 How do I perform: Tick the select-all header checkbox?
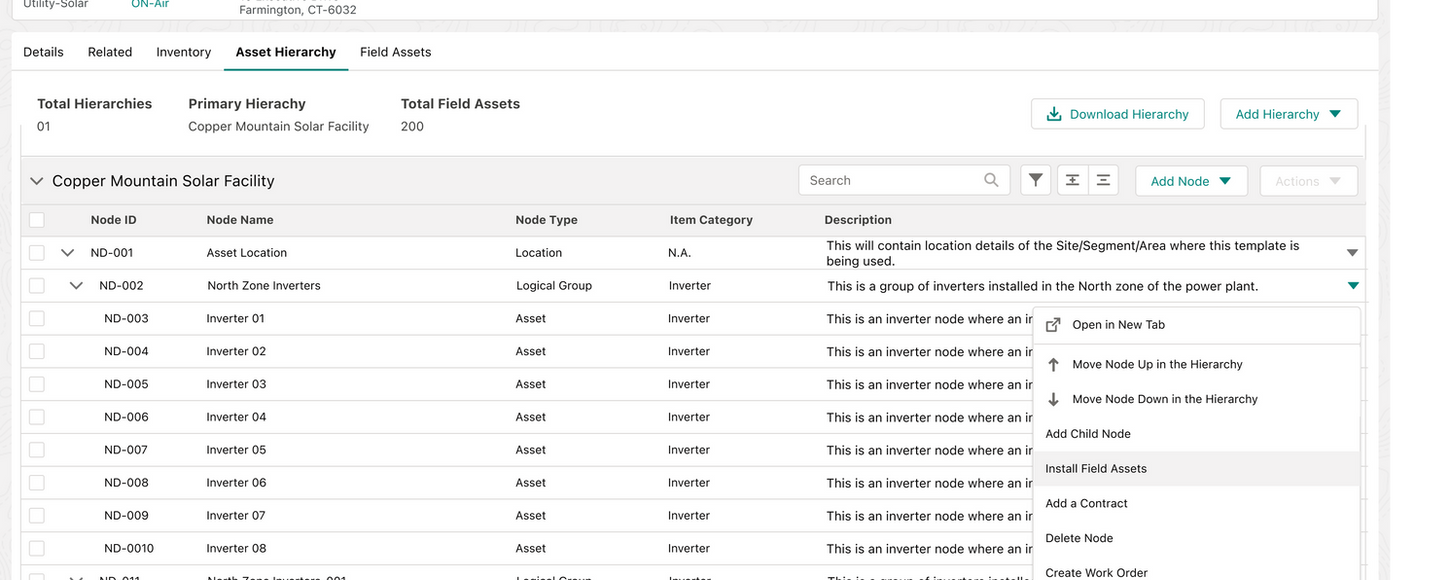coord(37,220)
